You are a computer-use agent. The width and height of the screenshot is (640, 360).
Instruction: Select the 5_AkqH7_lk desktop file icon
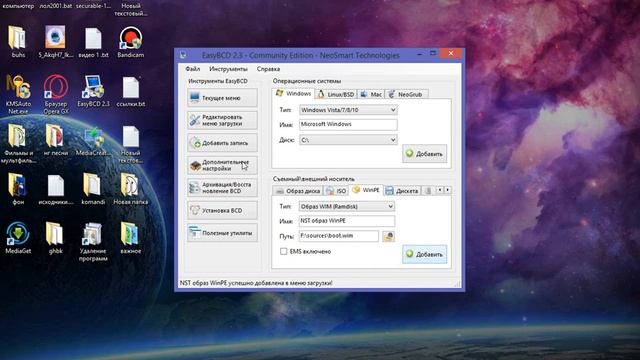[55, 42]
